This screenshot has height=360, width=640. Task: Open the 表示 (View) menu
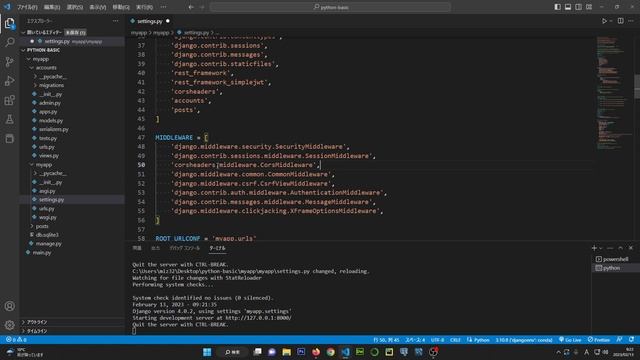pos(98,7)
